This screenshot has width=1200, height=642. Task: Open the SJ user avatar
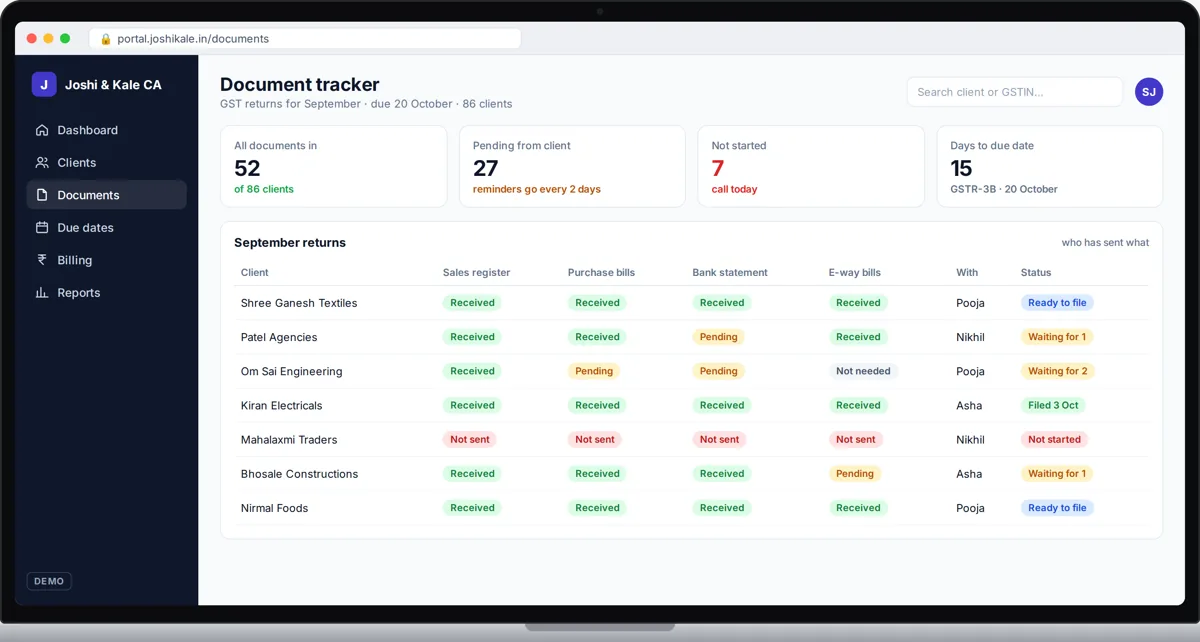coord(1149,92)
